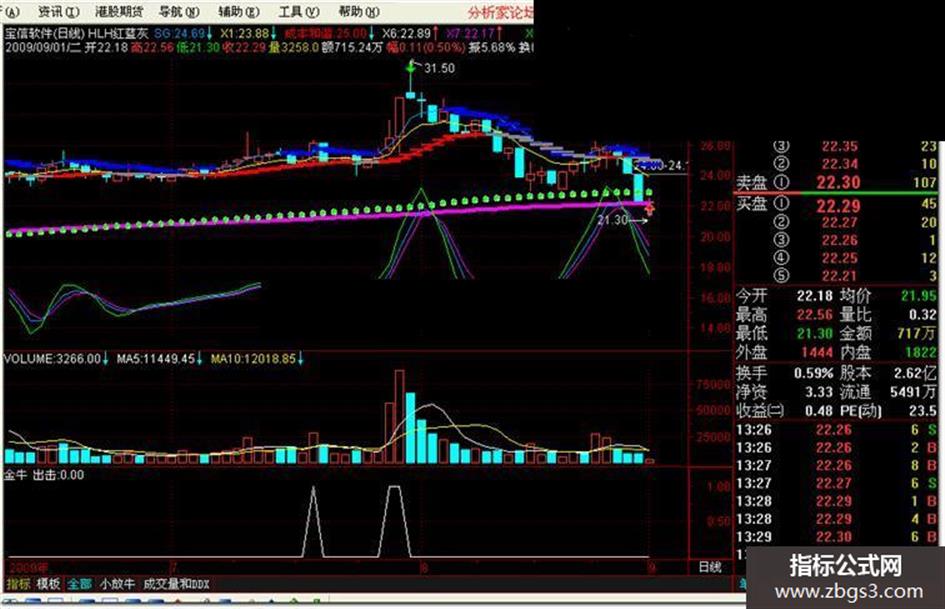Click the SG:24.69 indicator value
945x609 pixels.
coord(180,33)
